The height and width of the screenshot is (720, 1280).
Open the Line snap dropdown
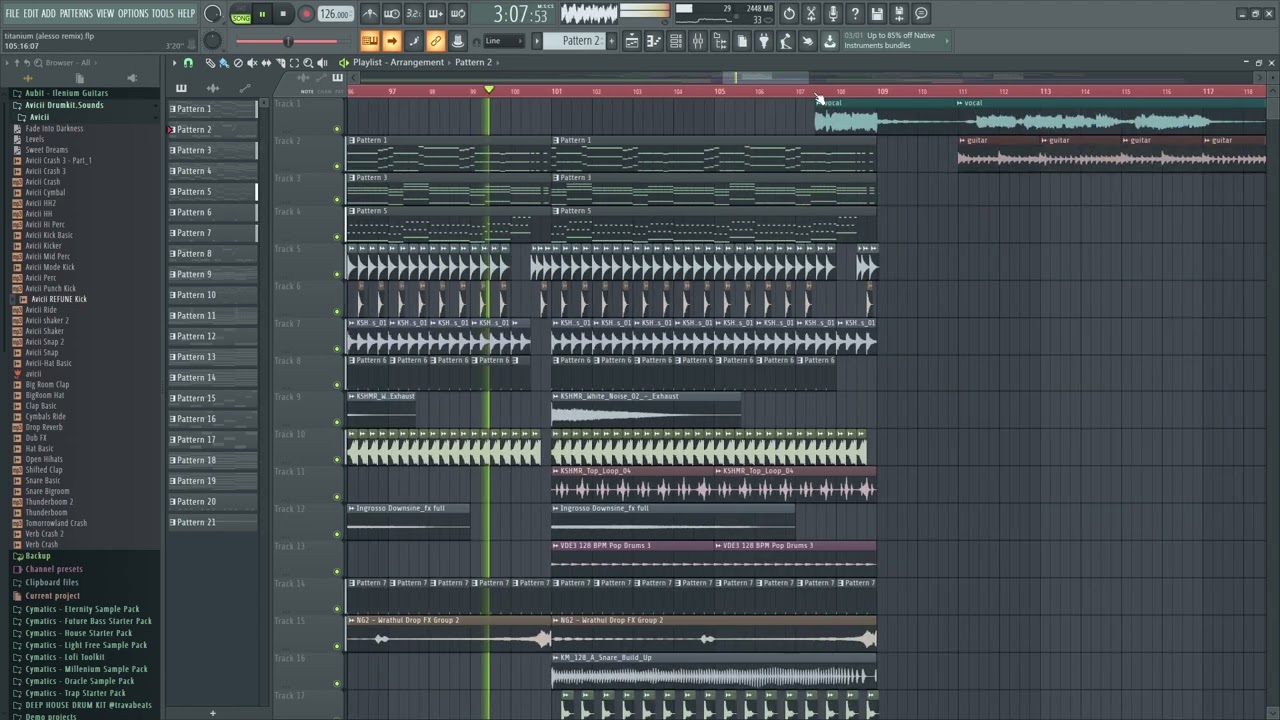[x=503, y=41]
